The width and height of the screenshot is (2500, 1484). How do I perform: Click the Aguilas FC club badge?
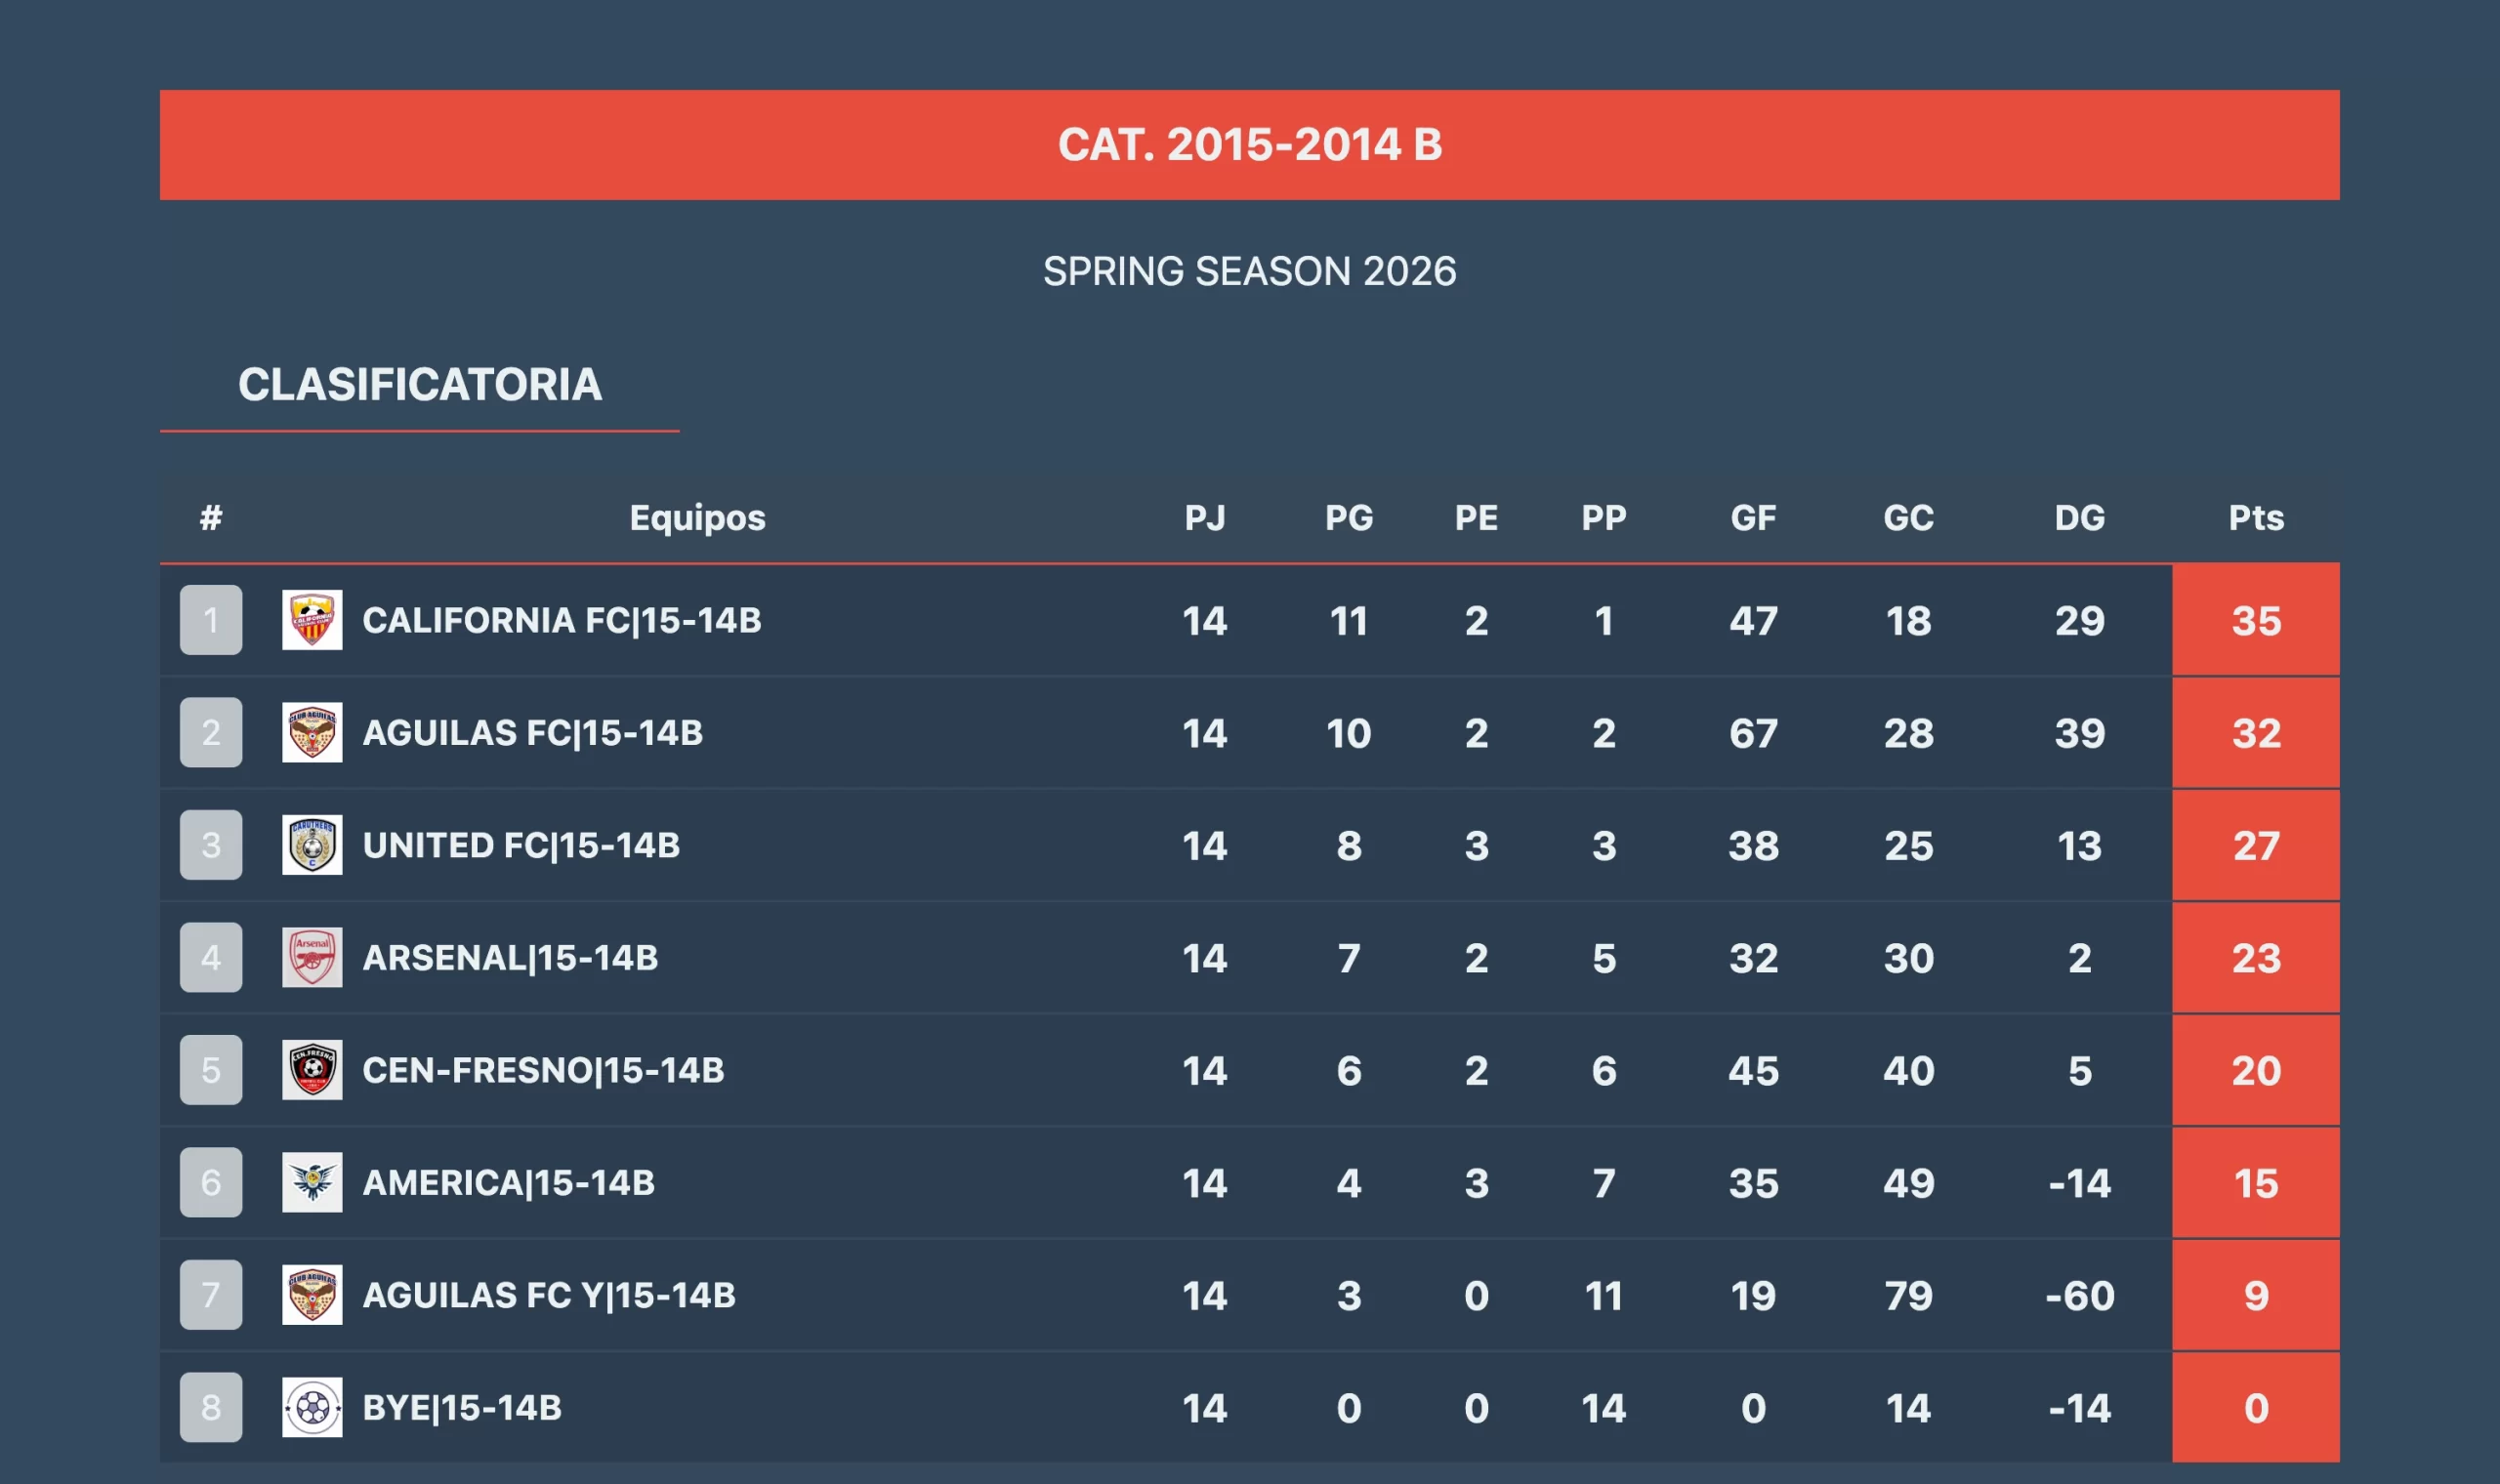(310, 733)
